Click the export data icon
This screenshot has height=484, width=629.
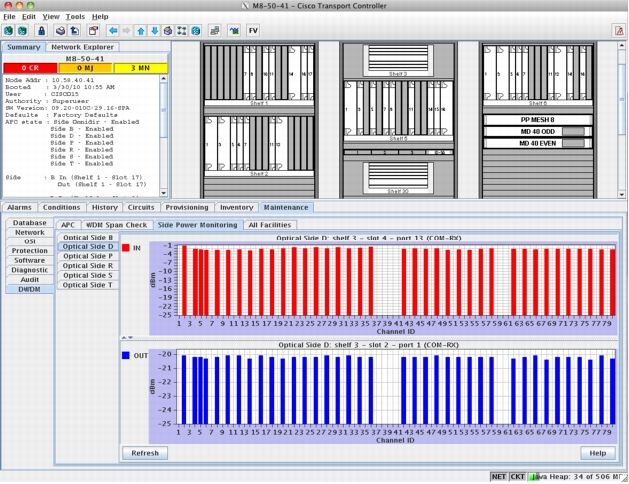75,30
